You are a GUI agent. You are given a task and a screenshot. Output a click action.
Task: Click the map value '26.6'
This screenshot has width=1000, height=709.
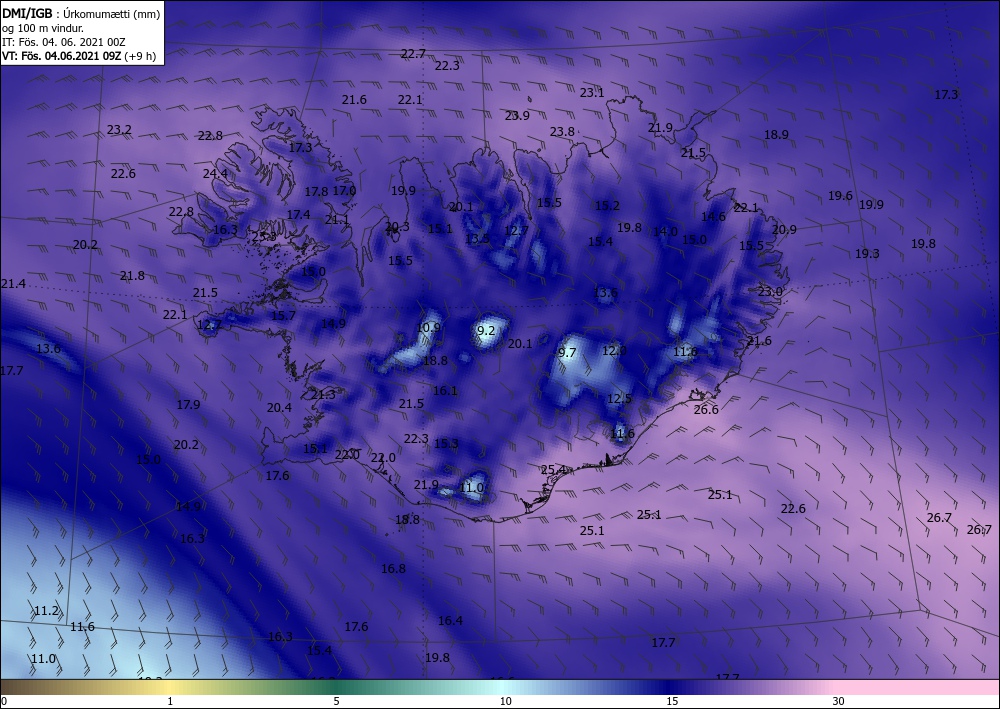(x=706, y=409)
